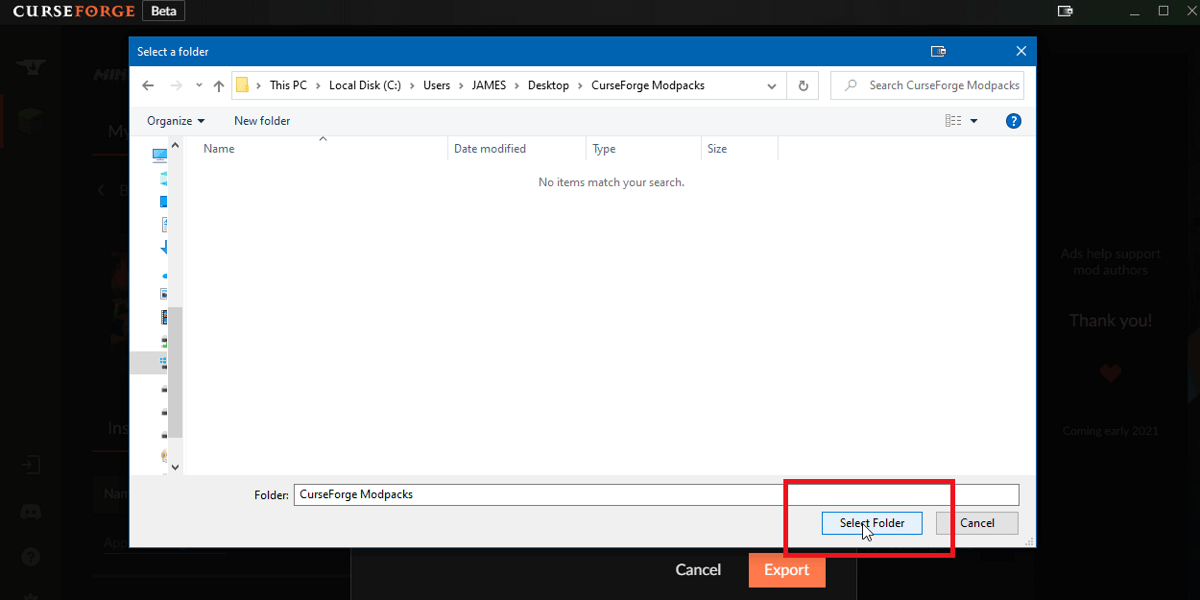Expand the chevron after Users breadcrumb
The image size is (1200, 600).
(461, 86)
